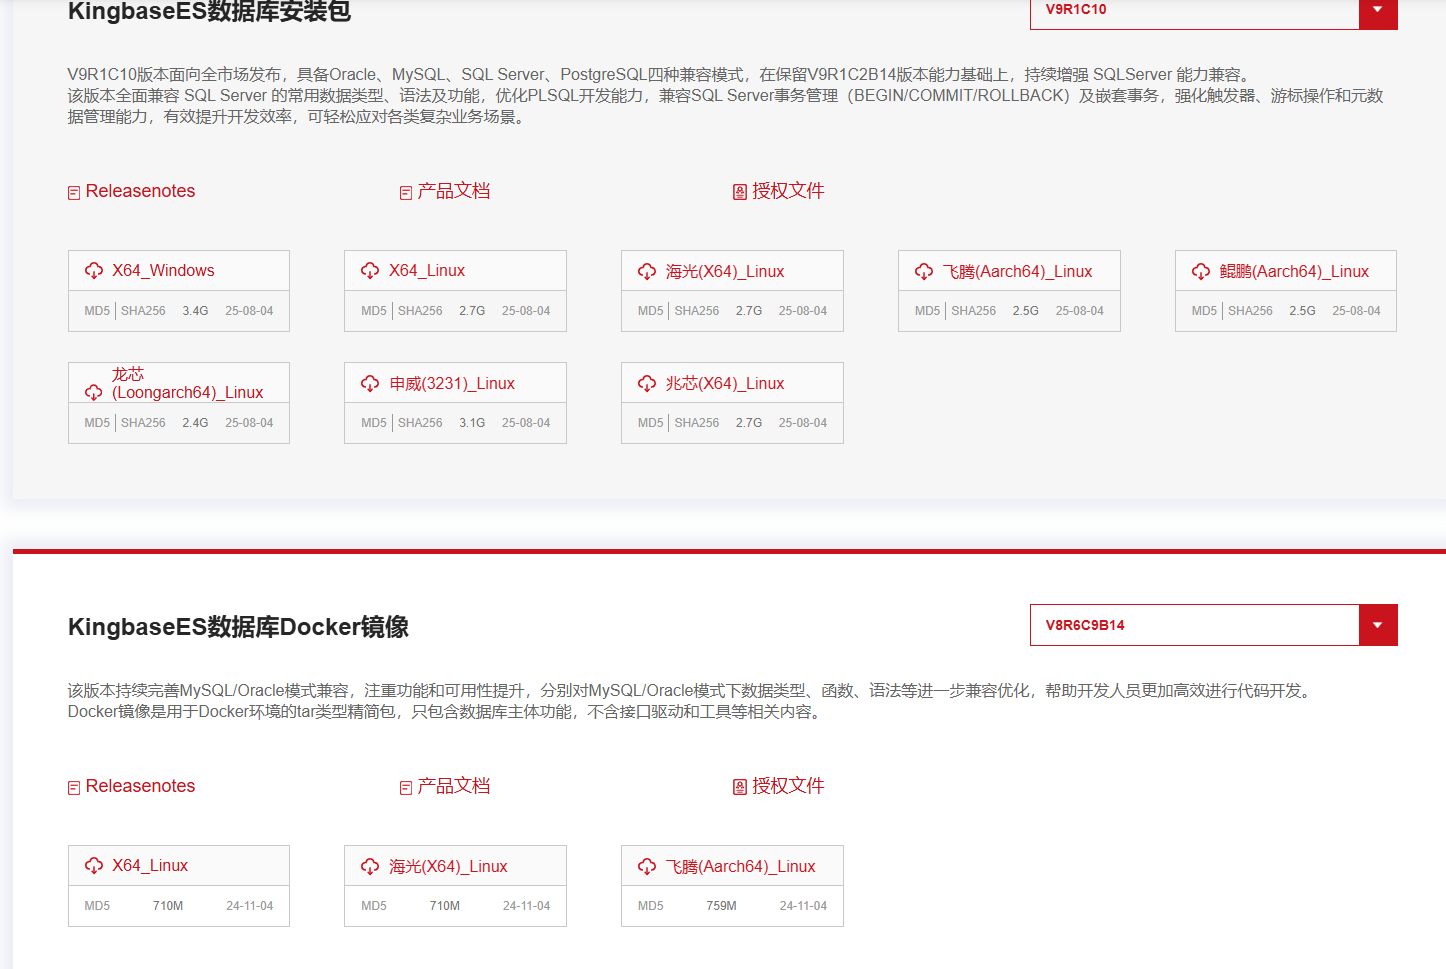Select the download icon for 海光(X64)_Linux package
The image size is (1446, 969).
(x=648, y=270)
